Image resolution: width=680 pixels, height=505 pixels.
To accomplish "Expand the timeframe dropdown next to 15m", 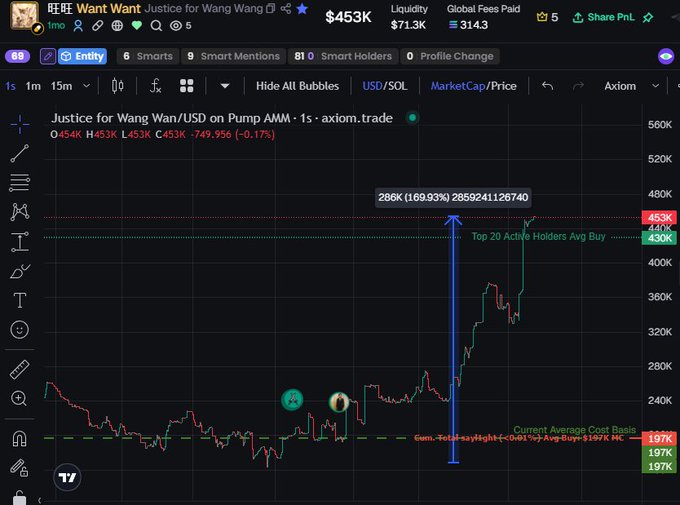I will 86,86.
